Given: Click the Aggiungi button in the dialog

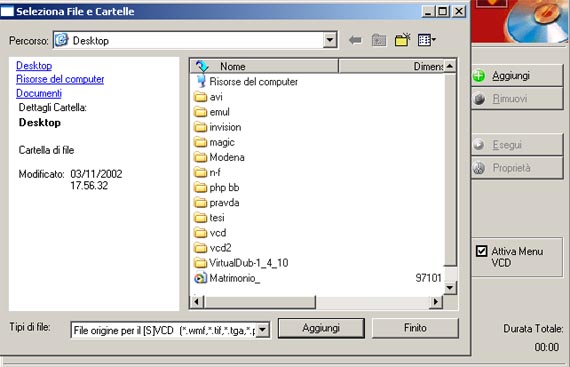Looking at the screenshot, I should point(321,328).
